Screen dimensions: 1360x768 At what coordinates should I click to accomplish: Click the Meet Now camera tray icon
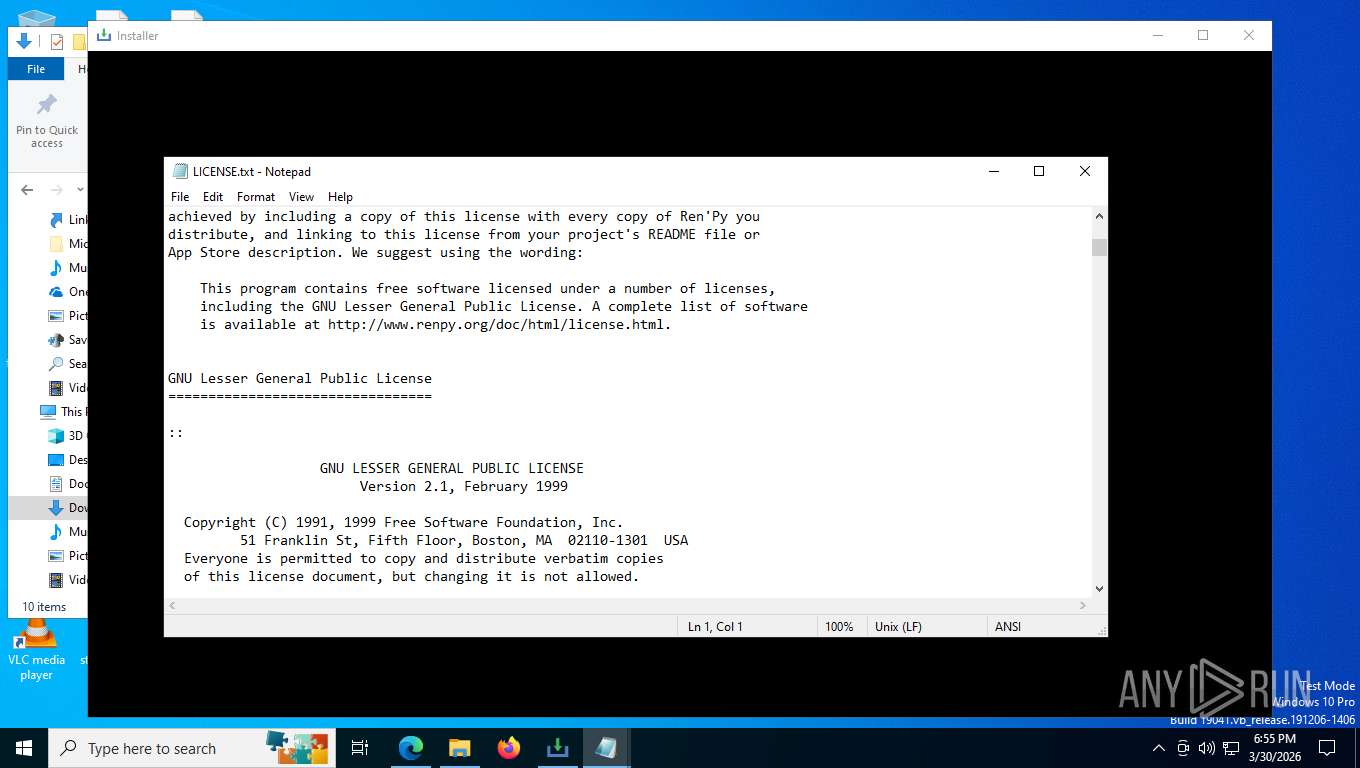[x=1183, y=748]
